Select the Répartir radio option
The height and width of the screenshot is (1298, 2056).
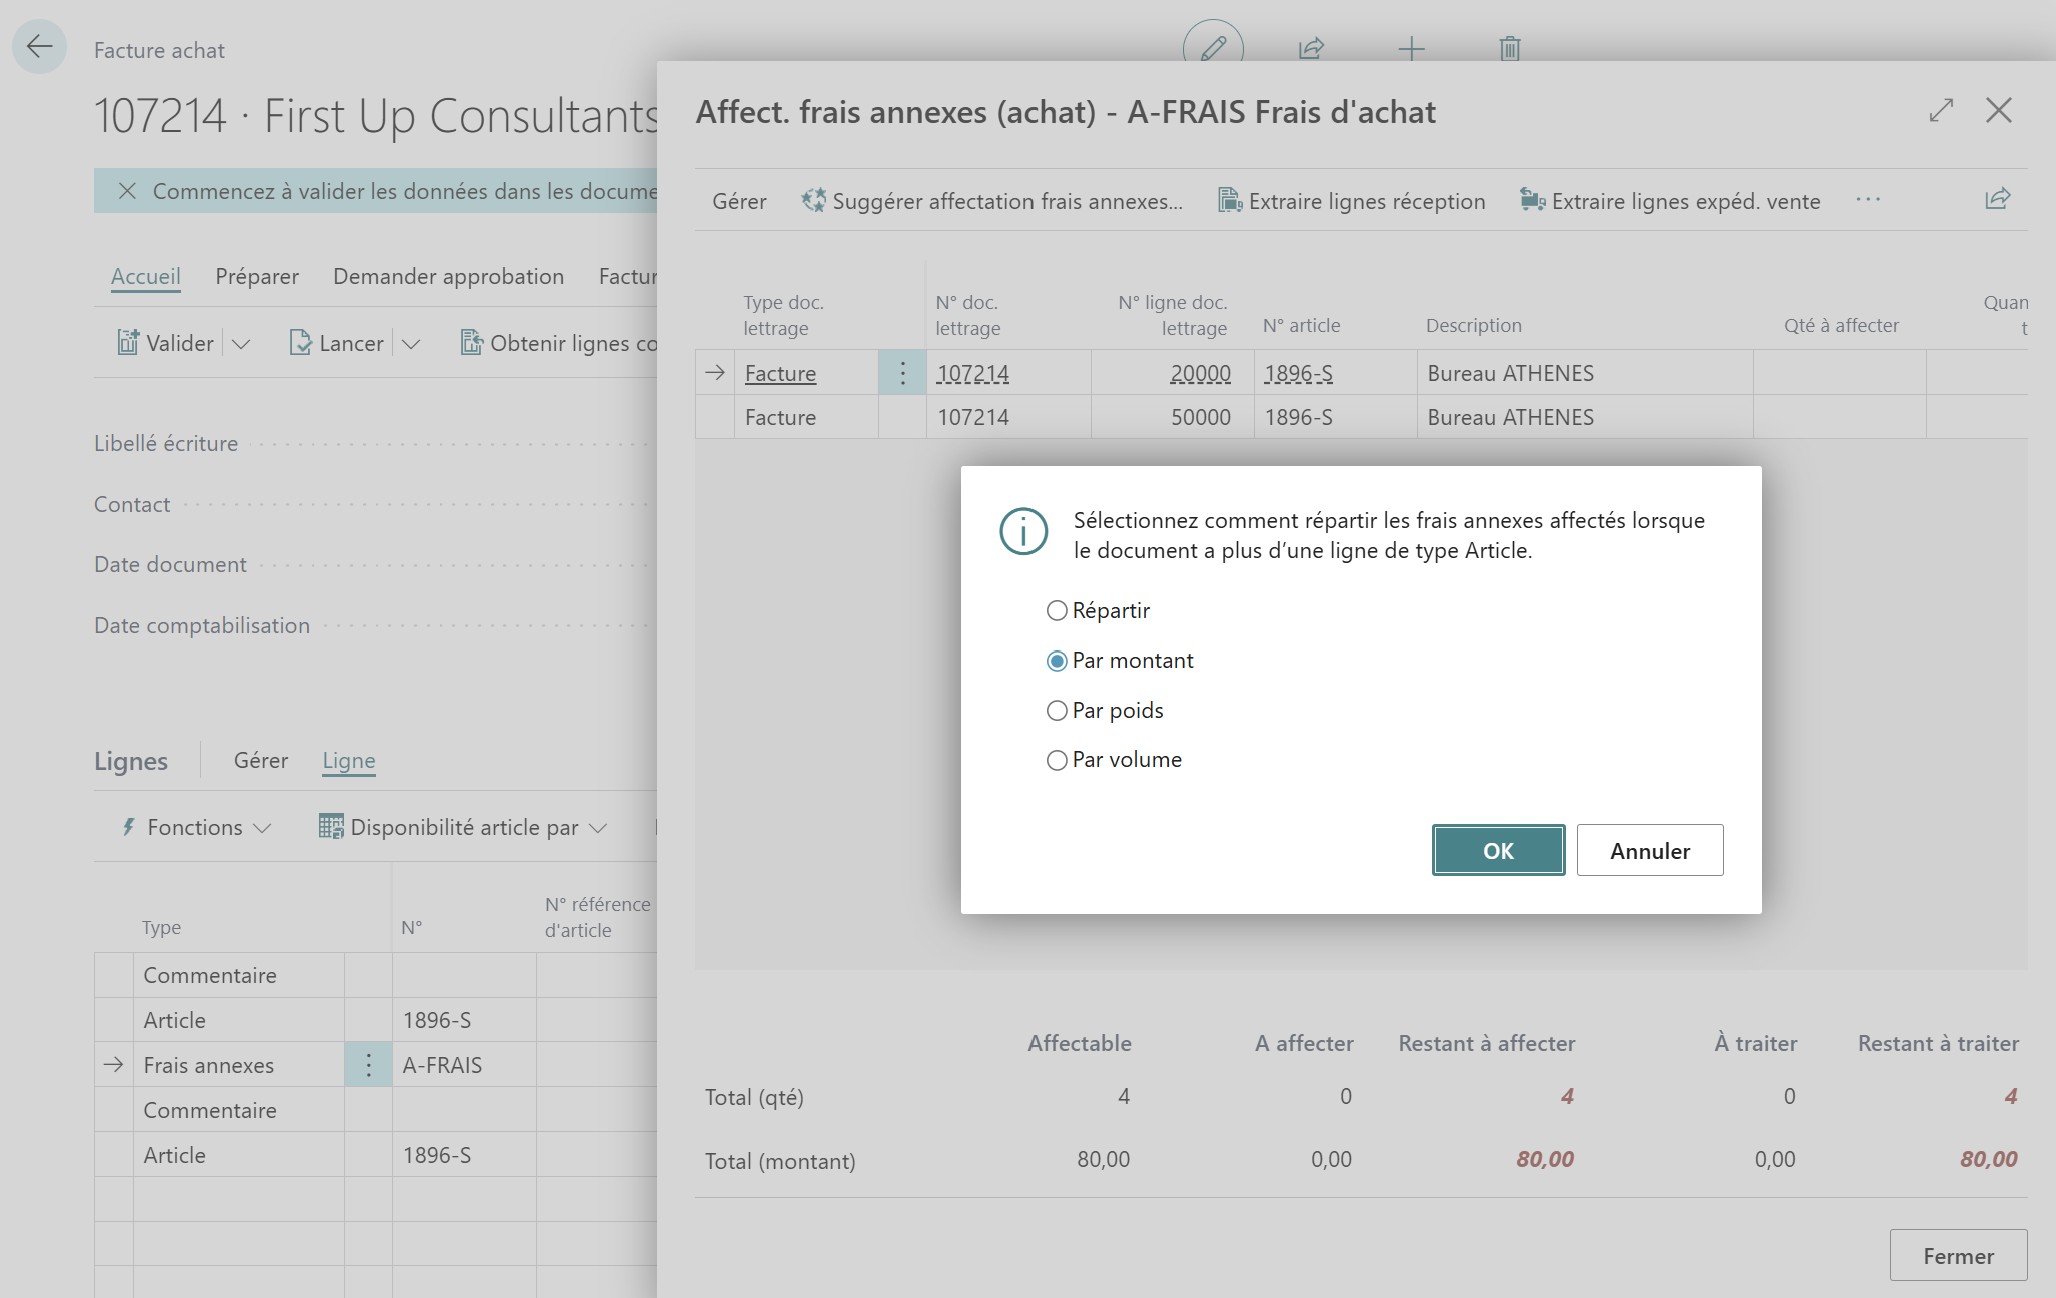pyautogui.click(x=1057, y=610)
